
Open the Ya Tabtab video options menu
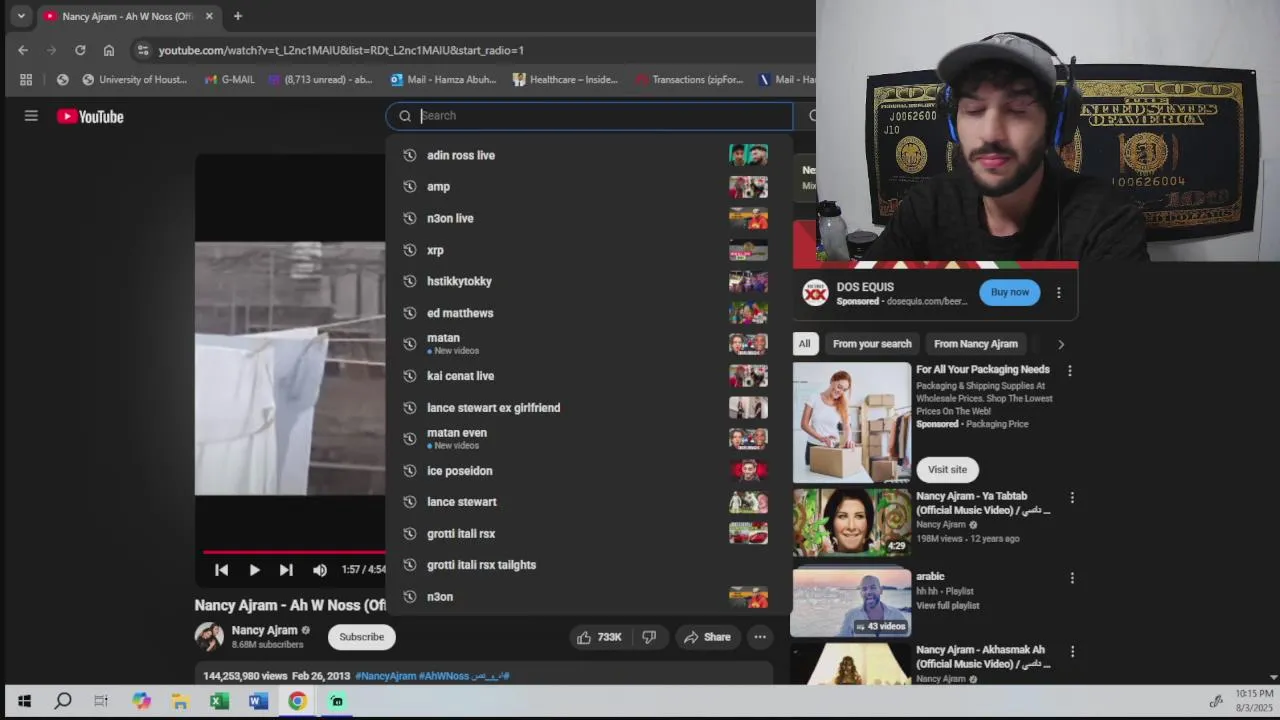1072,498
